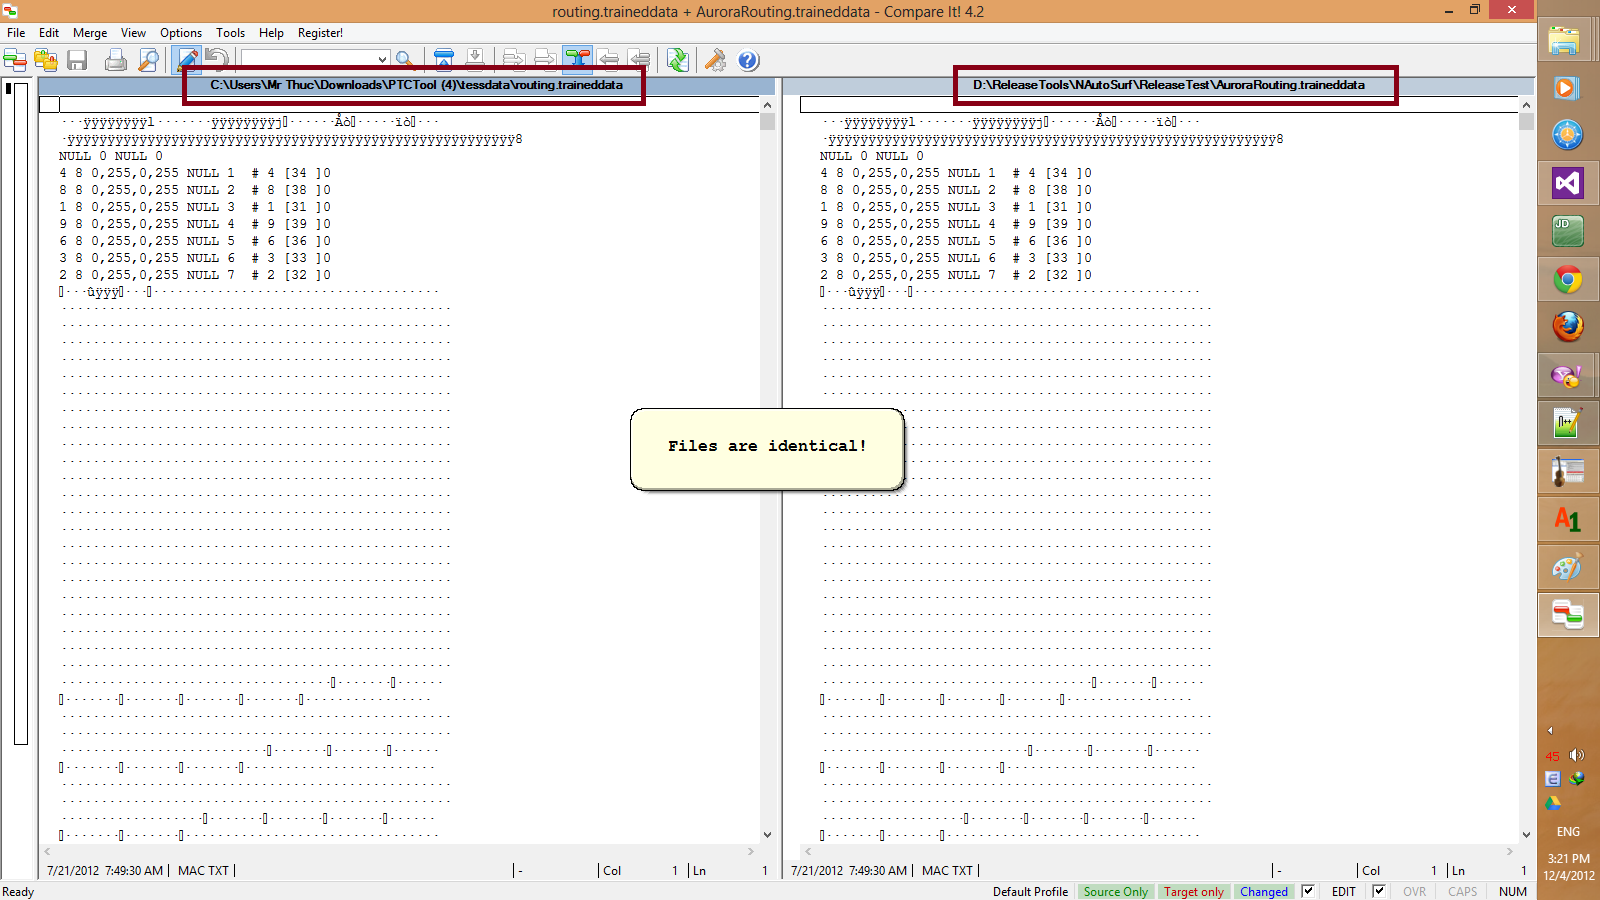Image resolution: width=1600 pixels, height=900 pixels.
Task: Toggle the highlighted merge-sync toolbar icon
Action: tap(577, 60)
